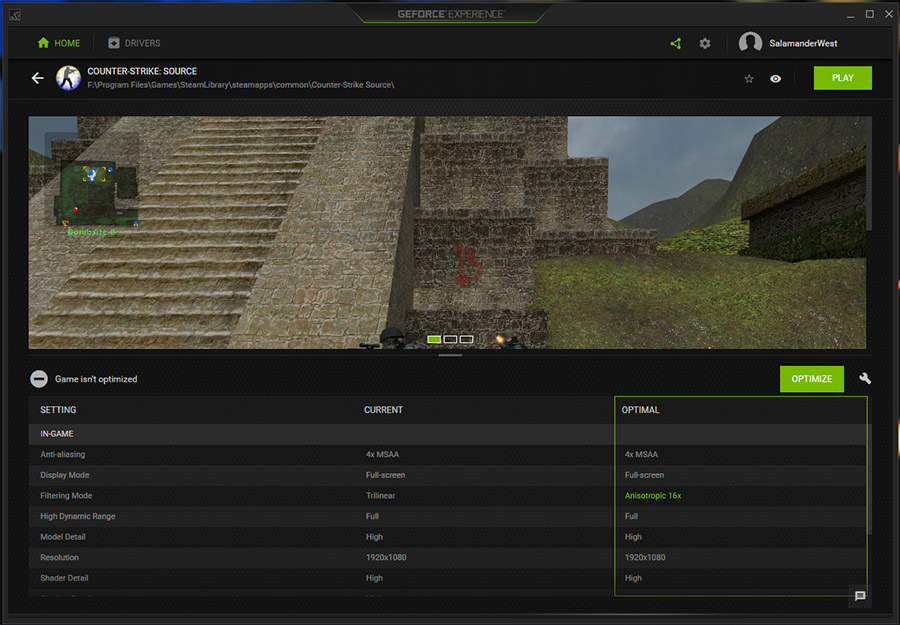Switch to the Drivers tab

pyautogui.click(x=134, y=44)
